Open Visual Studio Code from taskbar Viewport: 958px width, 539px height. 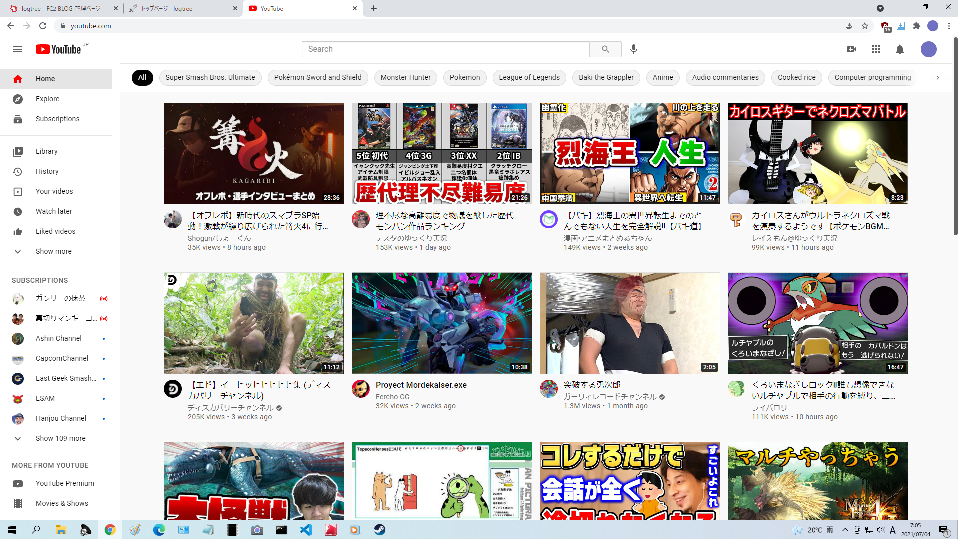[306, 530]
